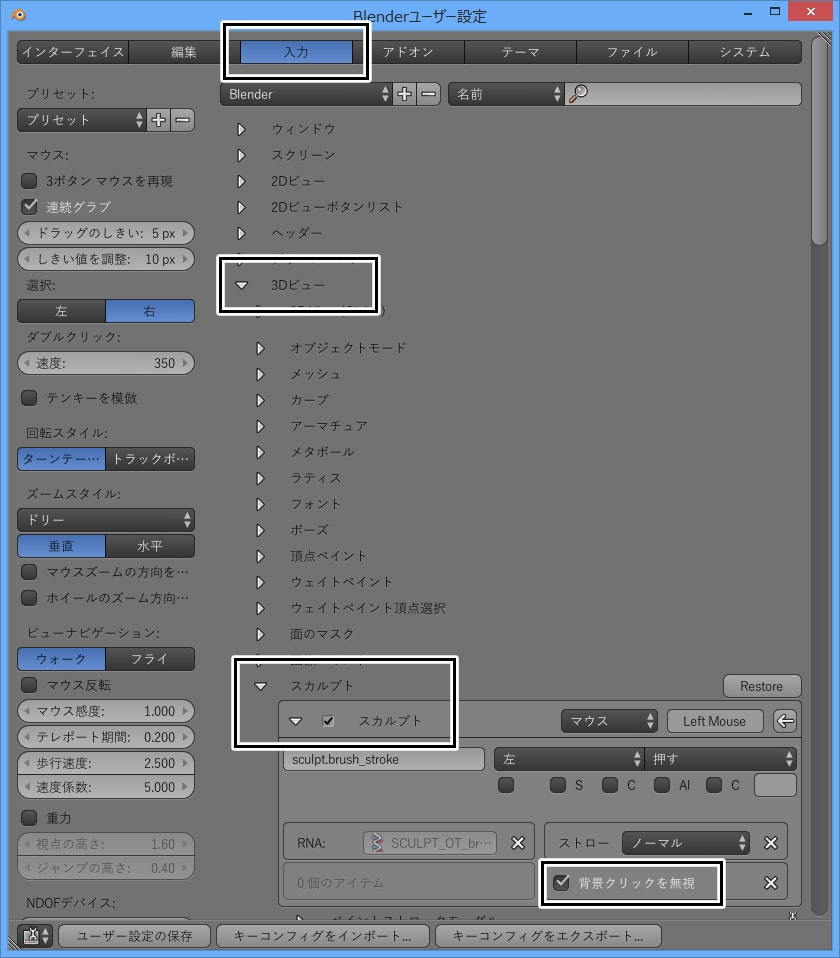
Task: Open the アドオン tab
Action: tap(408, 52)
